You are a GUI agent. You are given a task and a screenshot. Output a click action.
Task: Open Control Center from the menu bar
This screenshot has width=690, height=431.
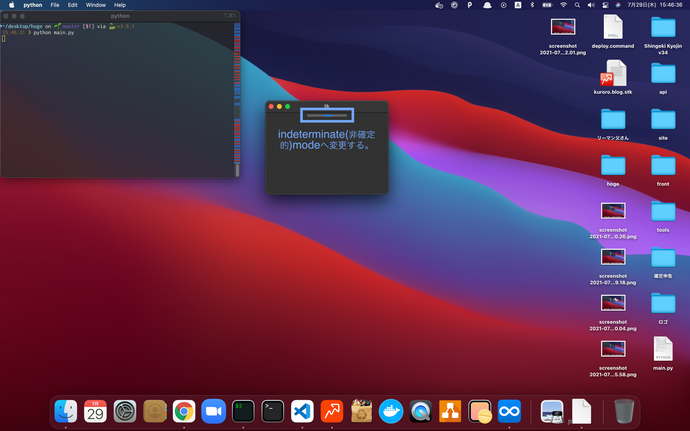[x=605, y=5]
